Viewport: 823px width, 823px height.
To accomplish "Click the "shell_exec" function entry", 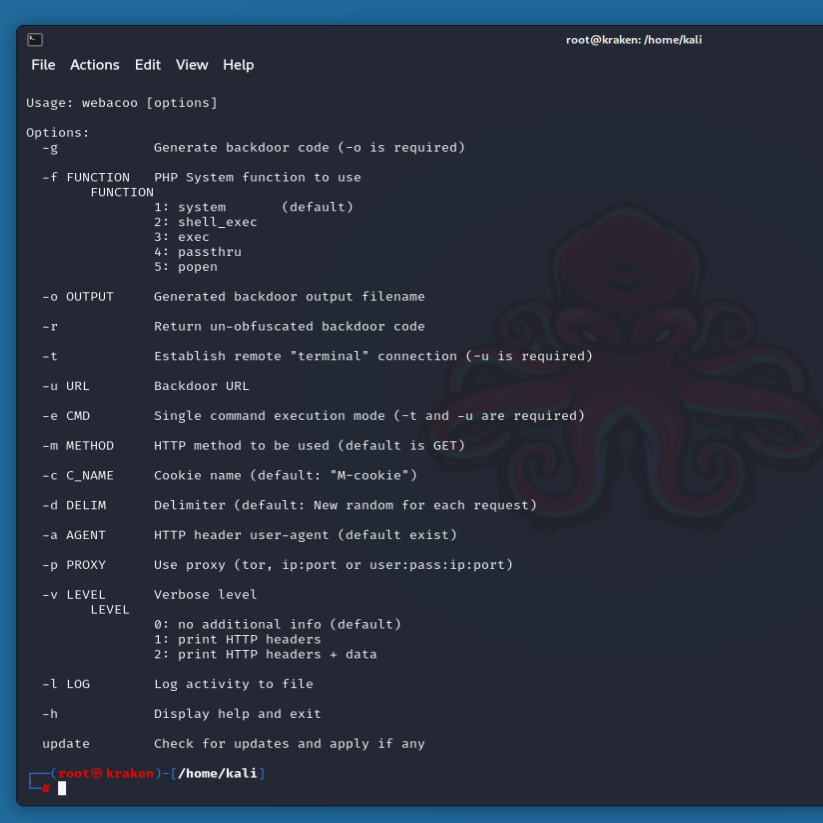I will point(216,222).
